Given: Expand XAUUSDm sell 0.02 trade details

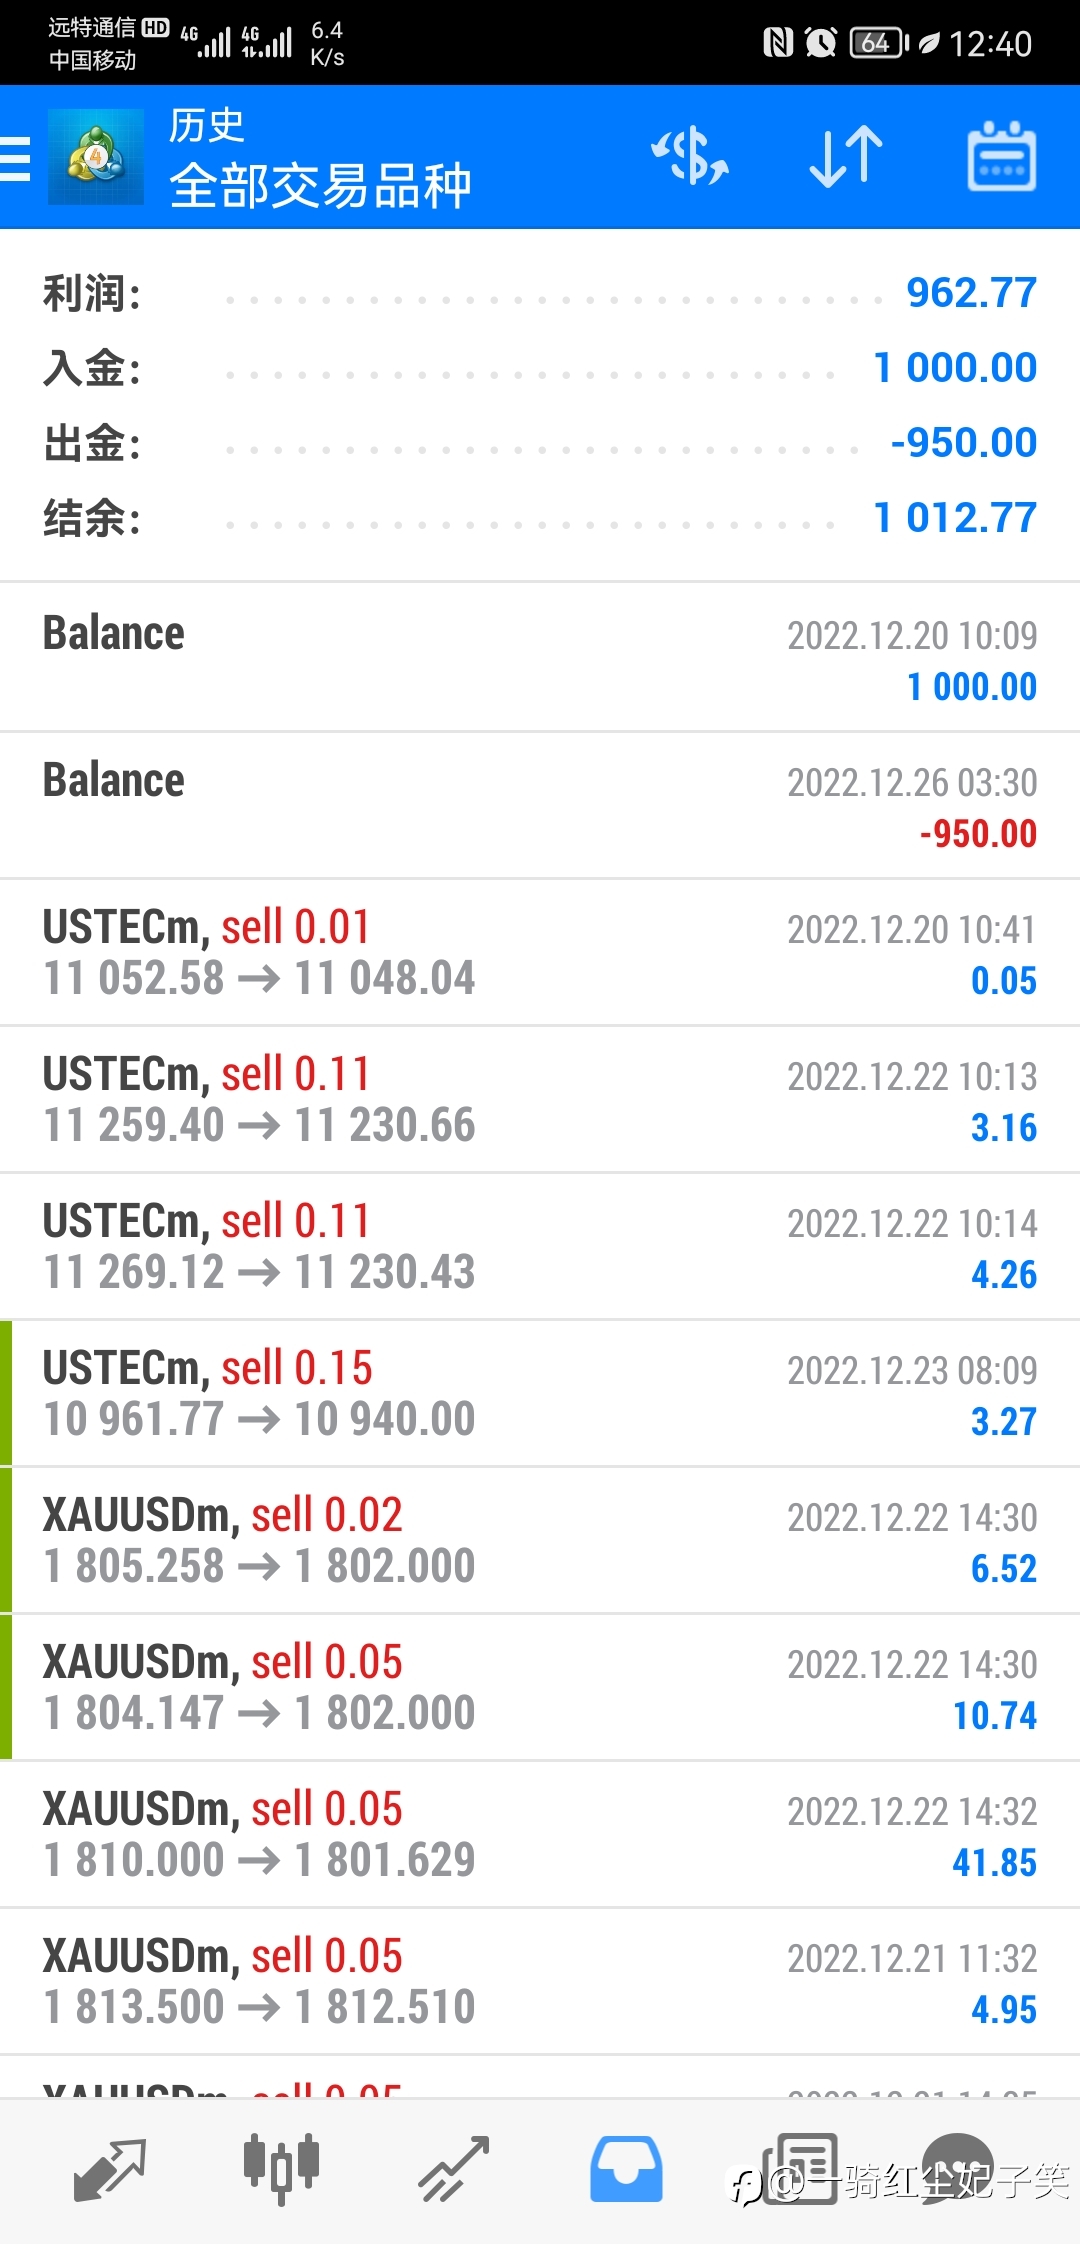Looking at the screenshot, I should (x=540, y=1541).
